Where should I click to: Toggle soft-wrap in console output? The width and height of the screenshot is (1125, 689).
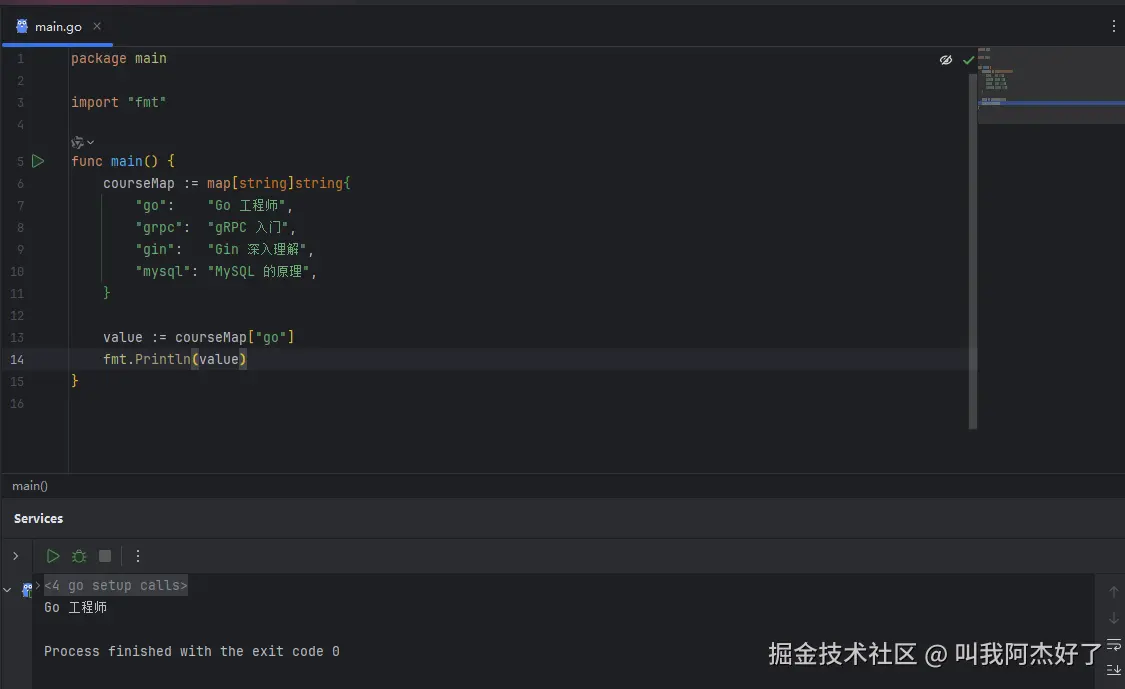pos(1114,644)
